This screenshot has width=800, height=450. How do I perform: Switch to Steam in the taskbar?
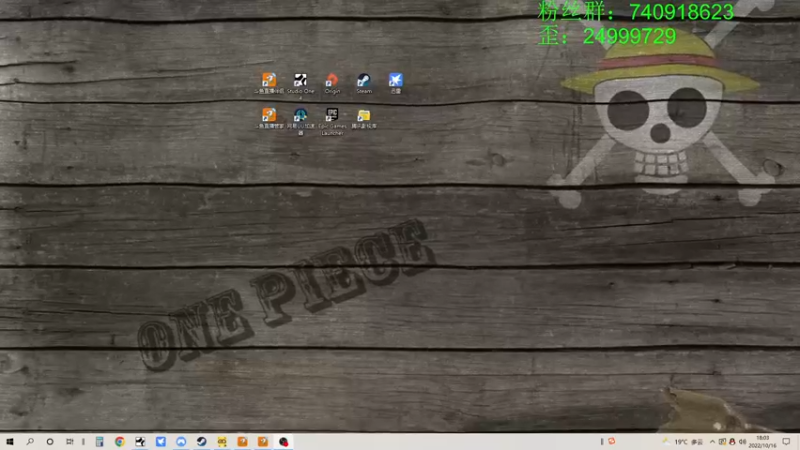coord(202,441)
